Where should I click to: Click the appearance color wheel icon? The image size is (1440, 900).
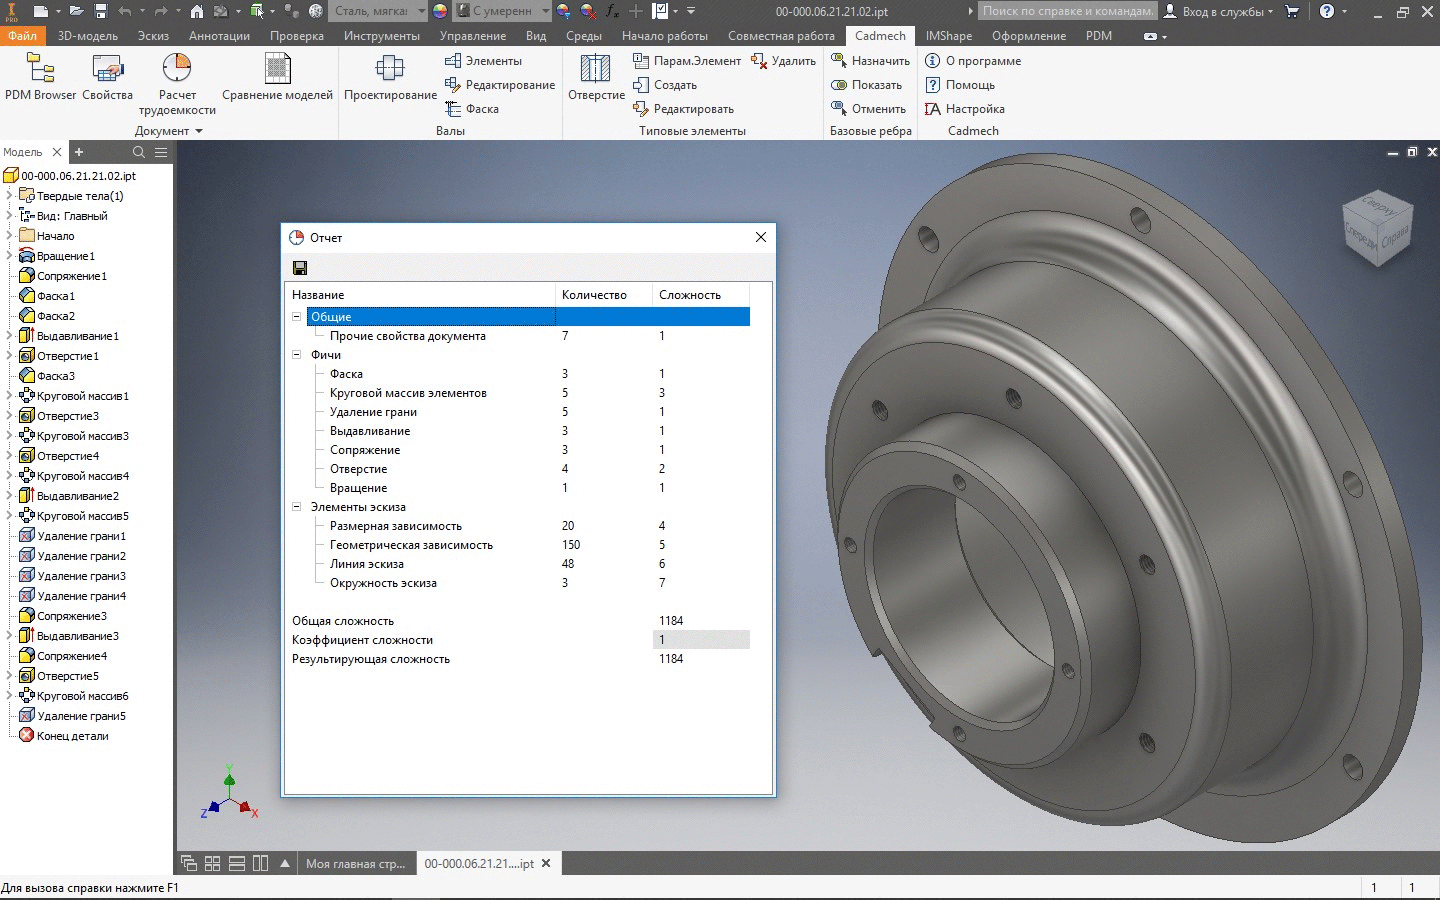pos(440,11)
